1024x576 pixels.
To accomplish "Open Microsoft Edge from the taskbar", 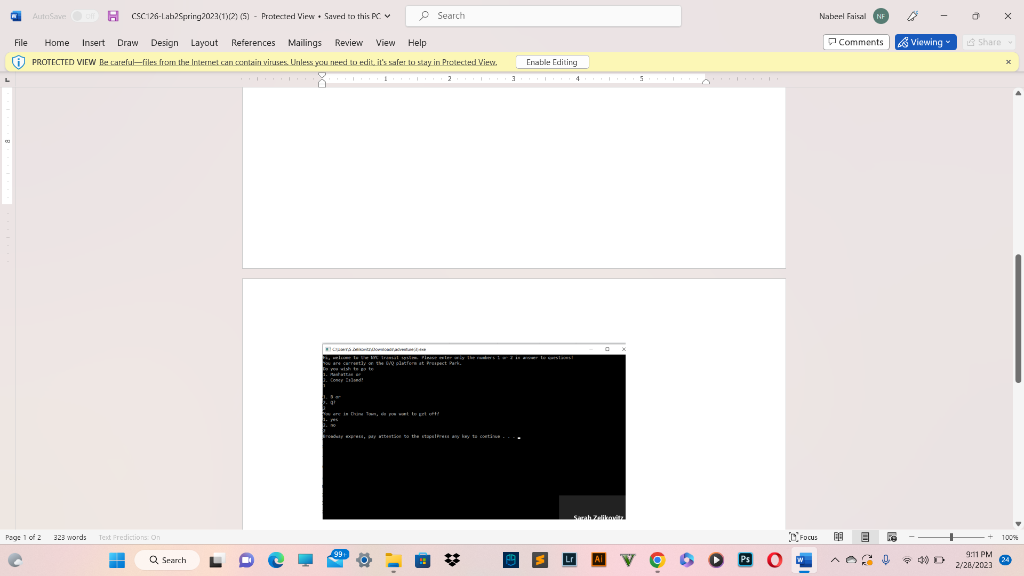I will [x=278, y=560].
